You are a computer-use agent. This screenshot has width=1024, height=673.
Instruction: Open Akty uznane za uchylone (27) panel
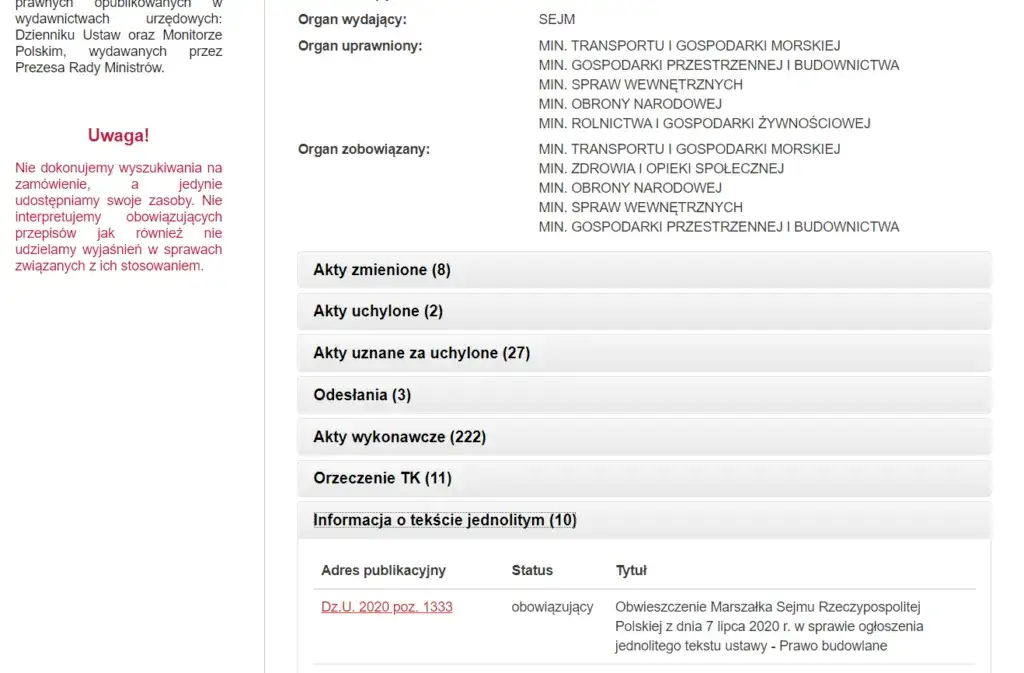pos(421,353)
